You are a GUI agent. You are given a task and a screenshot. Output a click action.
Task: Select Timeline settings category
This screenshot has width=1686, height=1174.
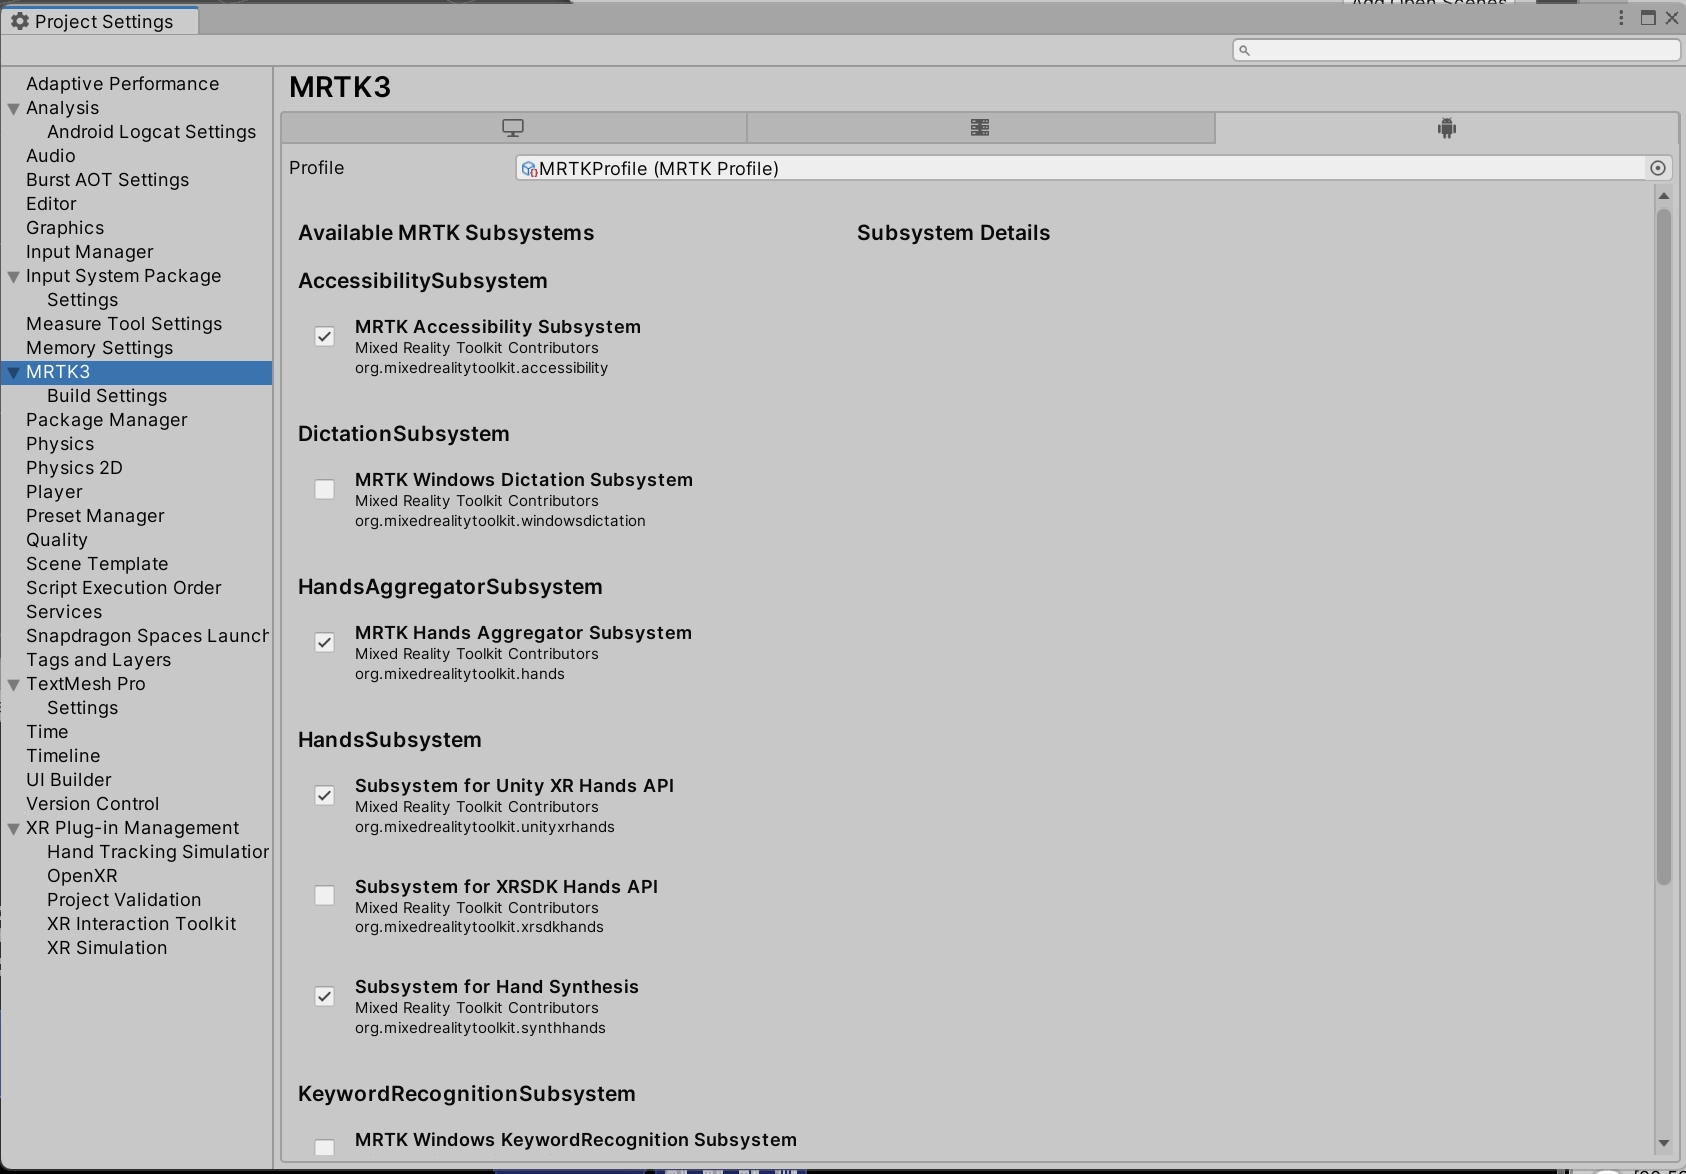pos(136,756)
